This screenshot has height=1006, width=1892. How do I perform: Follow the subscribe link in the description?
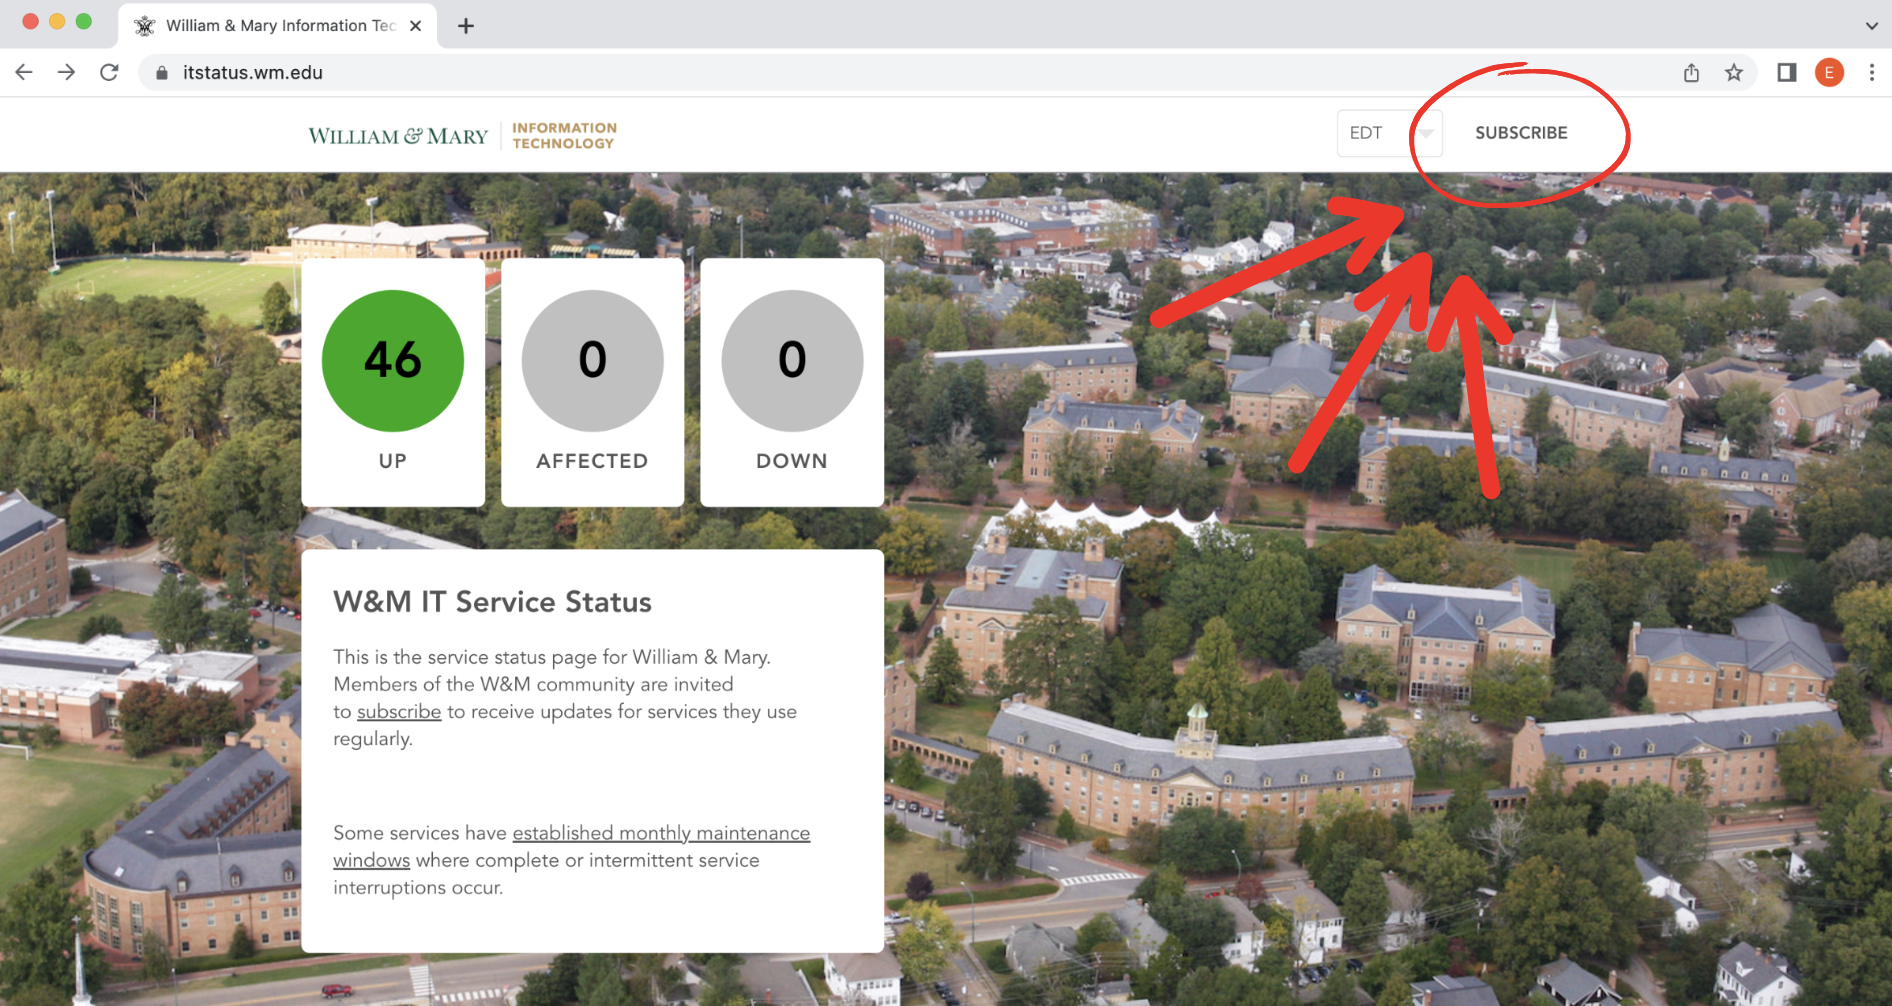(398, 712)
